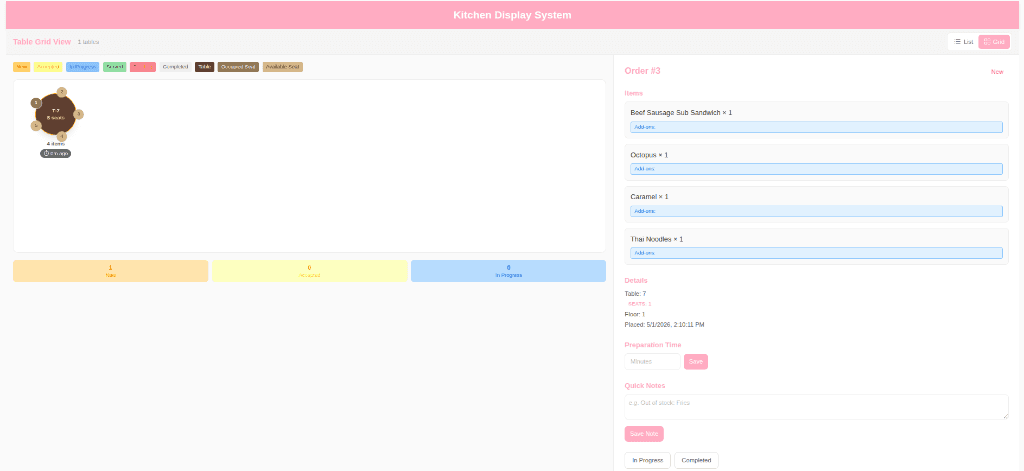Switch to List view
Screen dimensions: 1024x471
(x=963, y=42)
